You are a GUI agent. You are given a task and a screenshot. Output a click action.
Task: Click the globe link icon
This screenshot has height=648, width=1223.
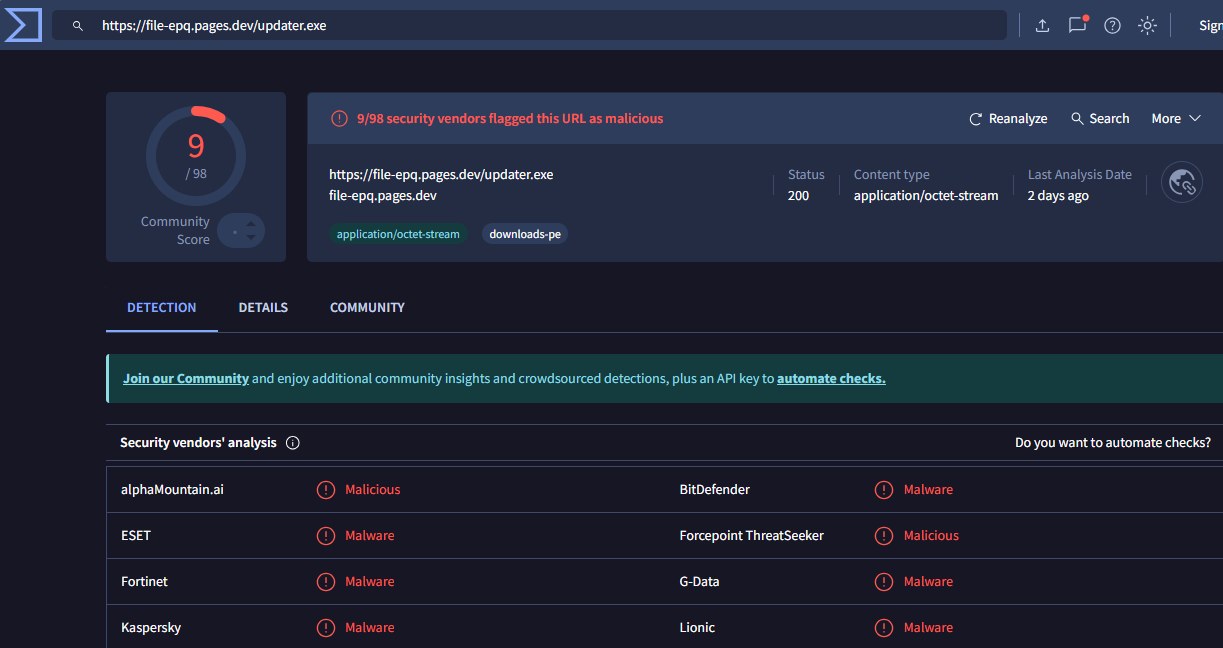tap(1182, 183)
